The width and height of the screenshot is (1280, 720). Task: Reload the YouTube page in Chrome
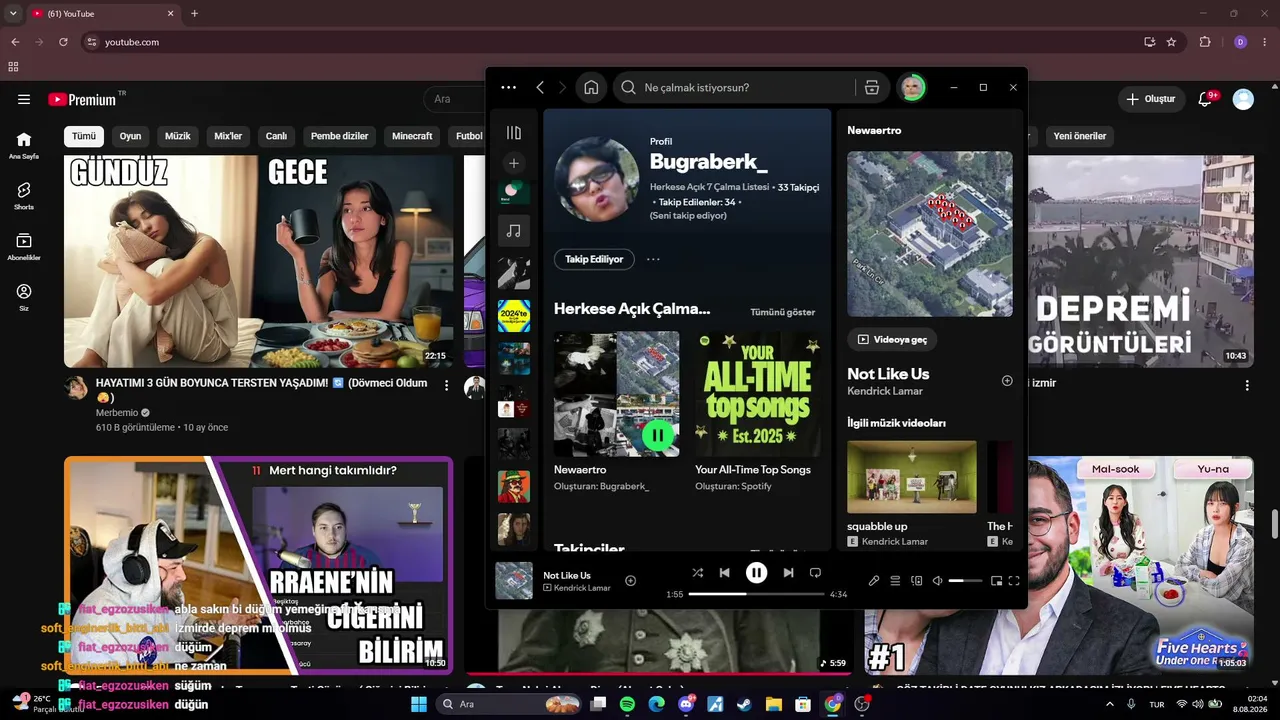(63, 42)
